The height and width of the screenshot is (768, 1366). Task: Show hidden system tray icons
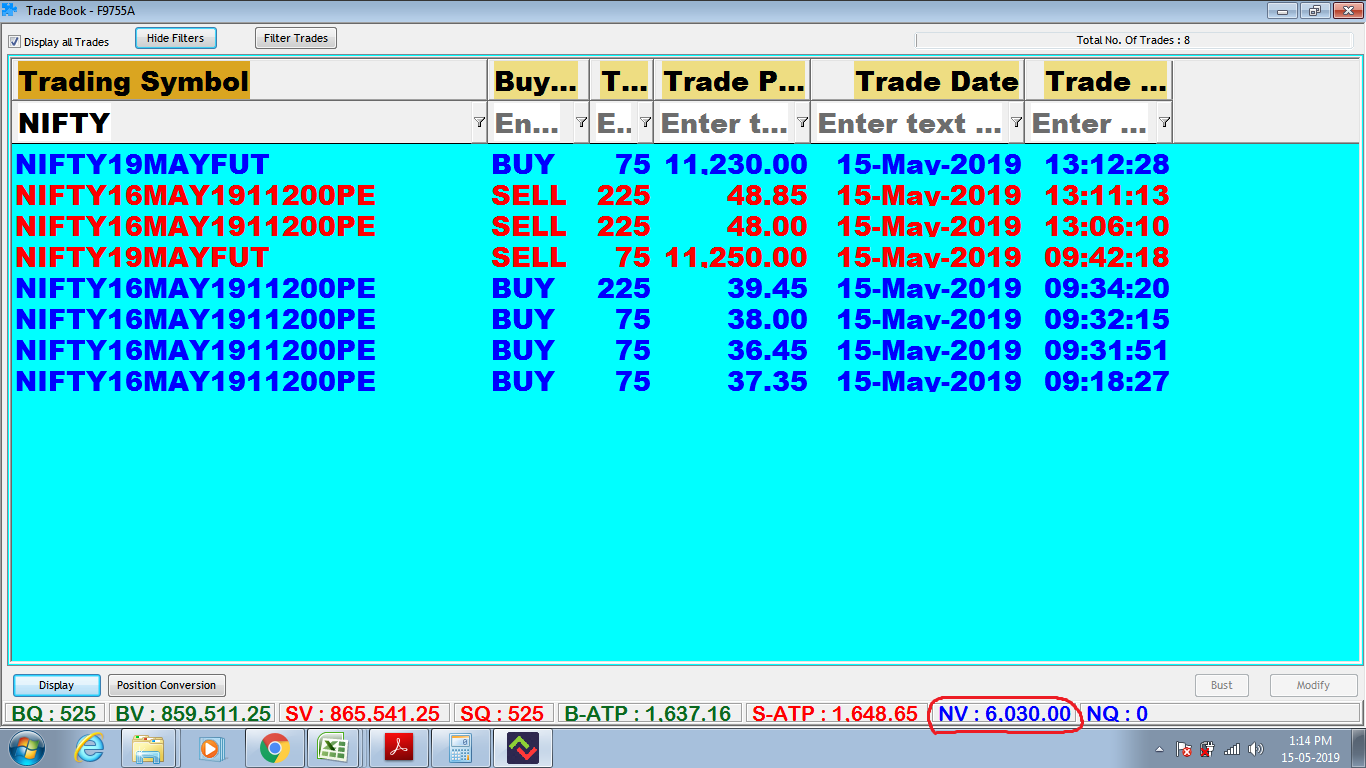point(1159,749)
